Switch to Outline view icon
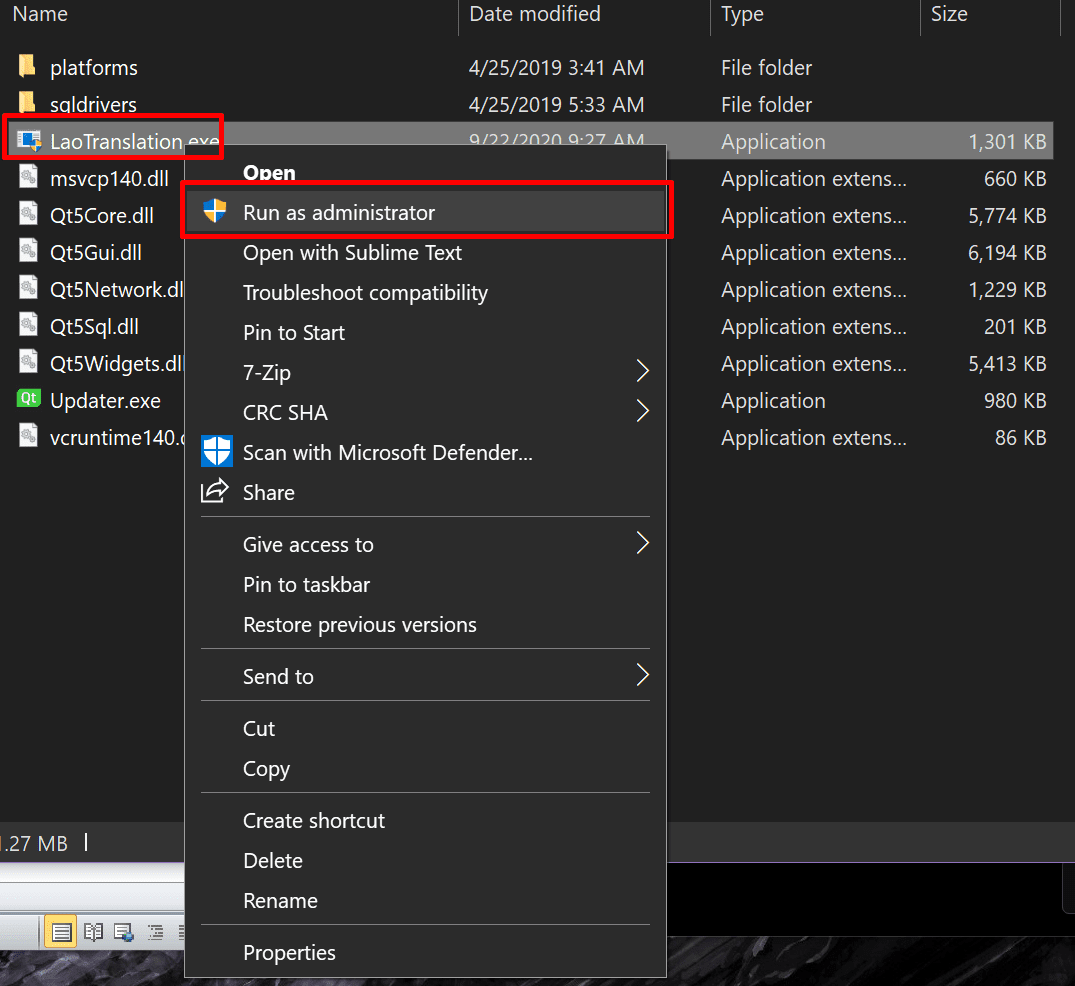Screen dimensions: 1075x986 click(155, 932)
